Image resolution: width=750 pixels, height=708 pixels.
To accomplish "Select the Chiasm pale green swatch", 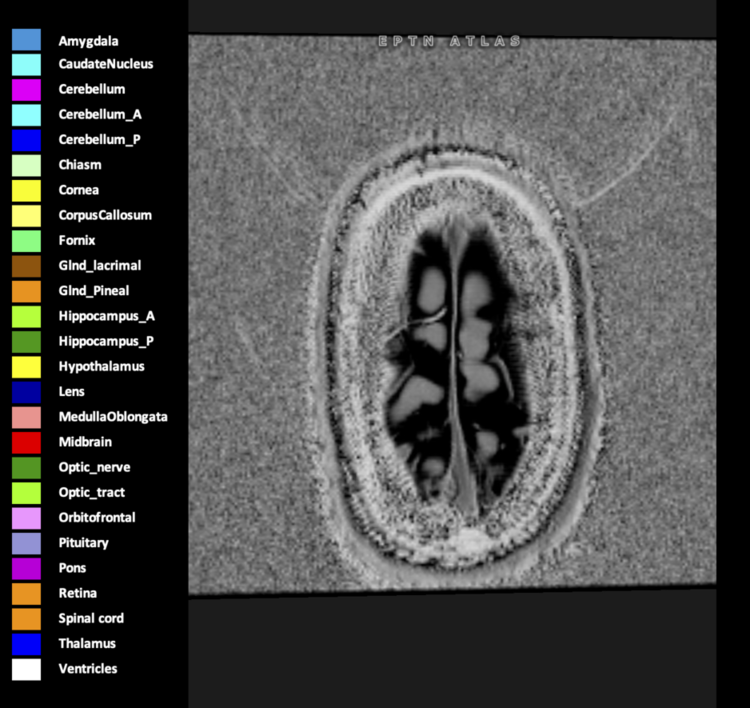I will point(26,166).
